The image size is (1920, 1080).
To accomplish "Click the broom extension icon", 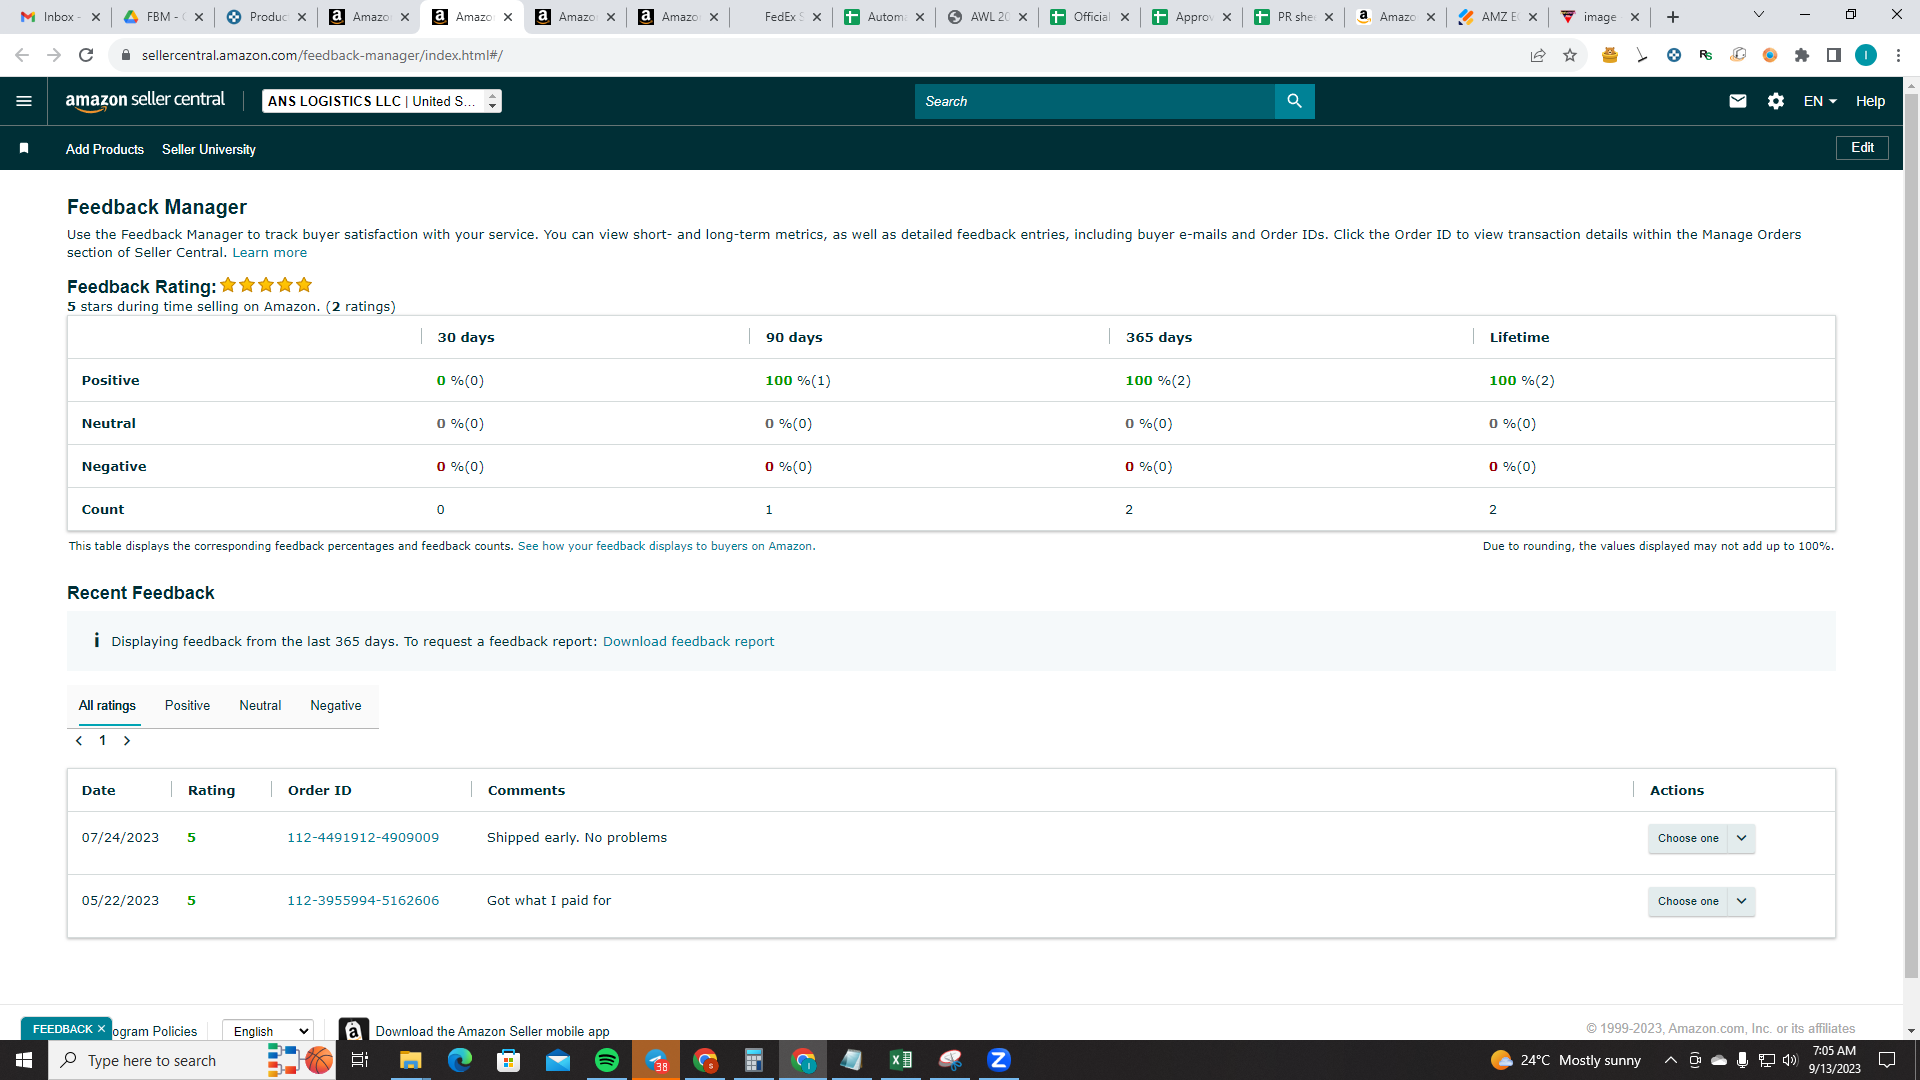I will 1642,55.
